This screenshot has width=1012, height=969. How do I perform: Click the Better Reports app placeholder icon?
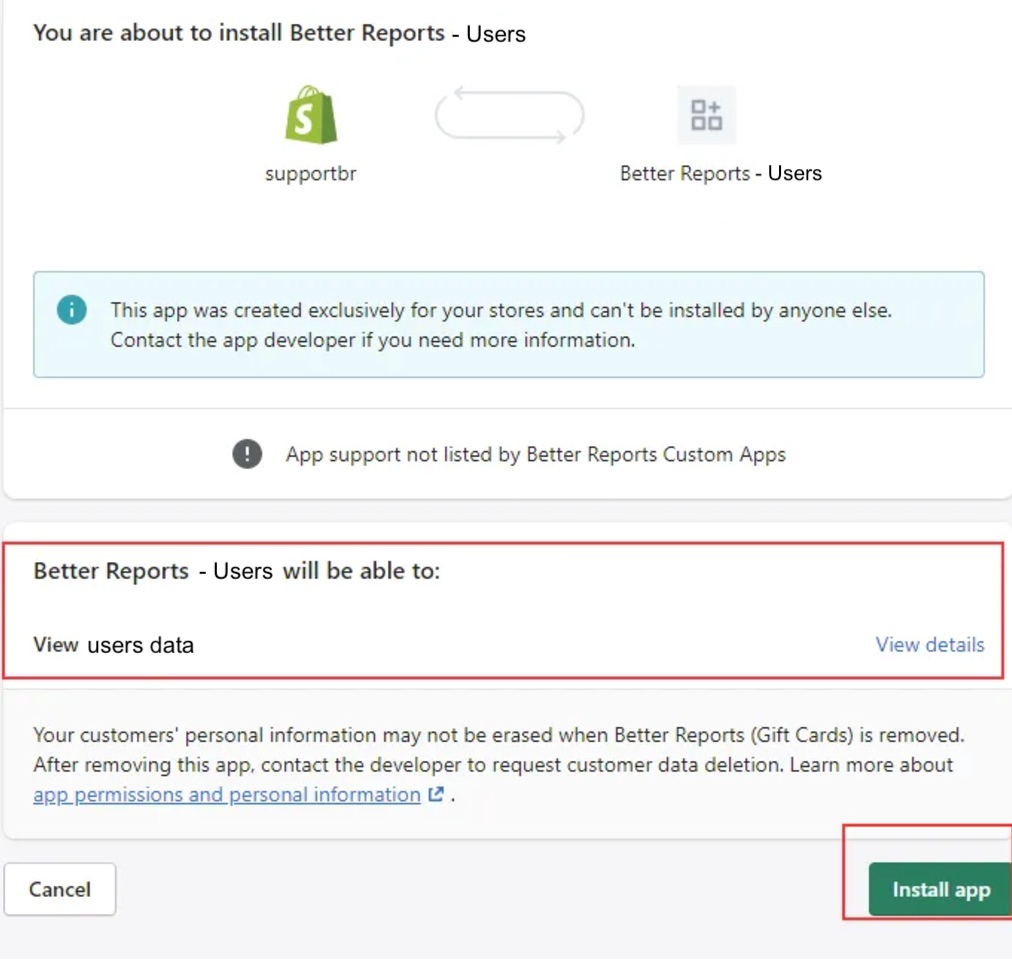(706, 115)
